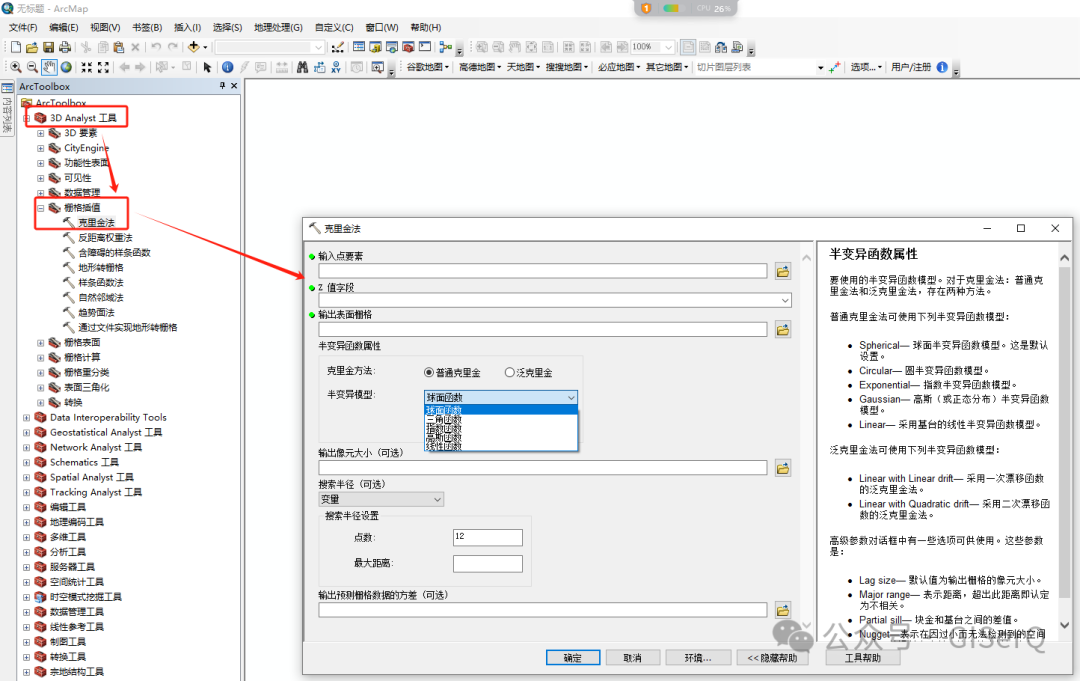Screen dimensions: 1080x681
Task: Expand the 栅格表面 toolset node
Action: [x=41, y=343]
